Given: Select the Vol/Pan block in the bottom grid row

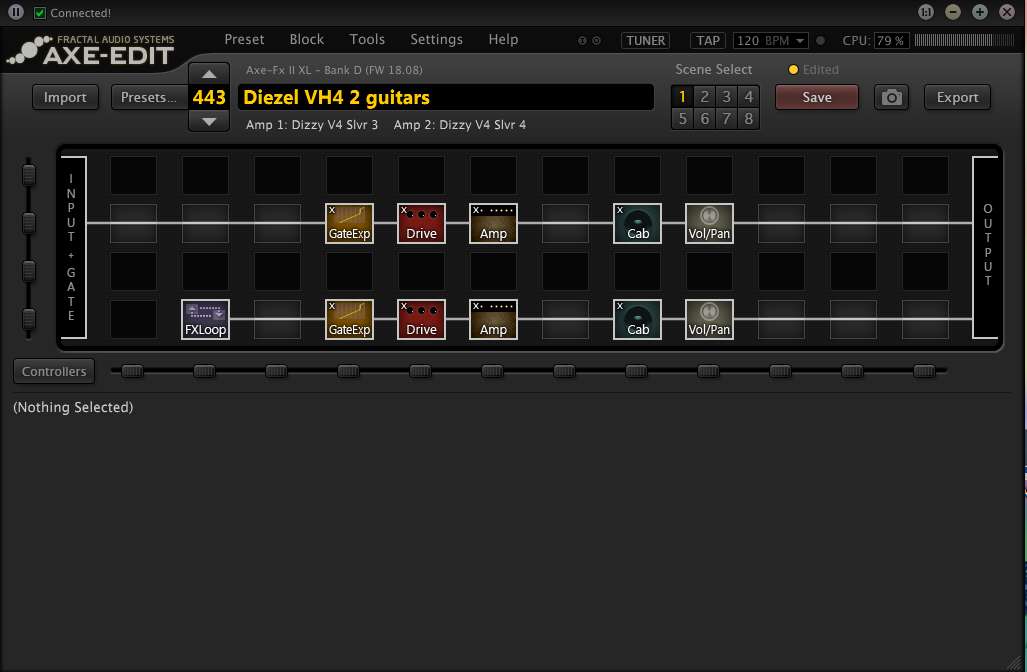Looking at the screenshot, I should 709,320.
